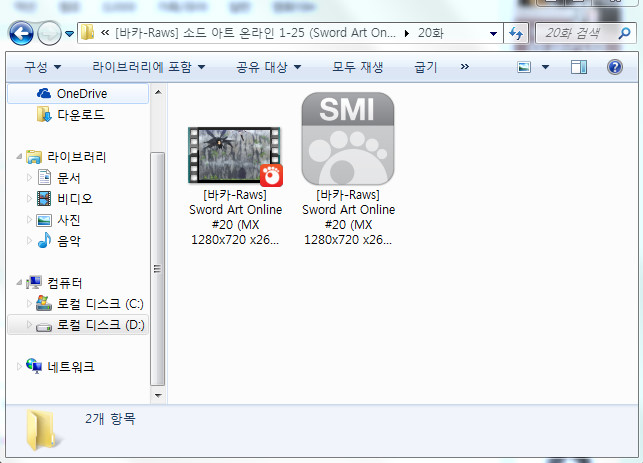Click the OneDrive cloud icon

pos(44,93)
